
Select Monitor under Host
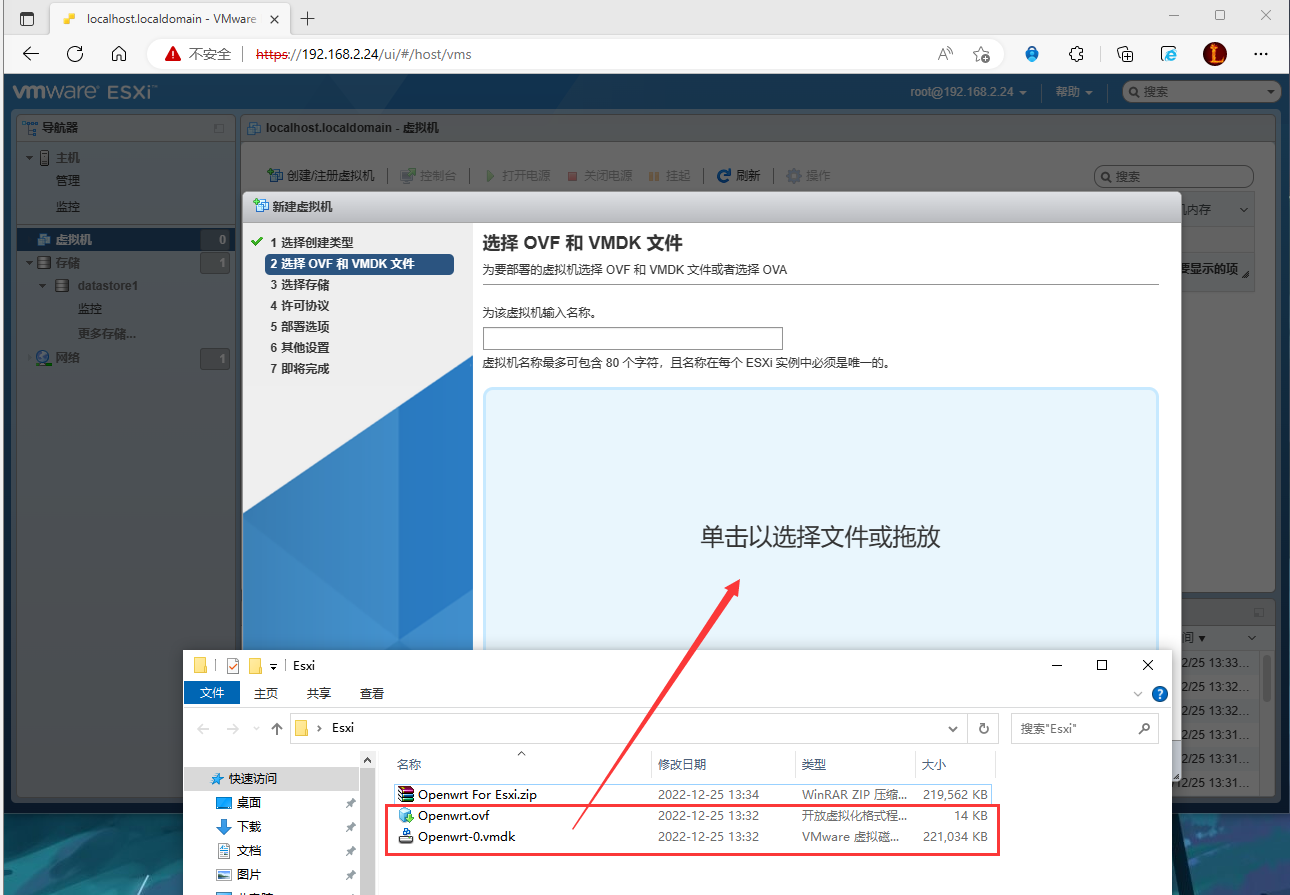point(68,207)
